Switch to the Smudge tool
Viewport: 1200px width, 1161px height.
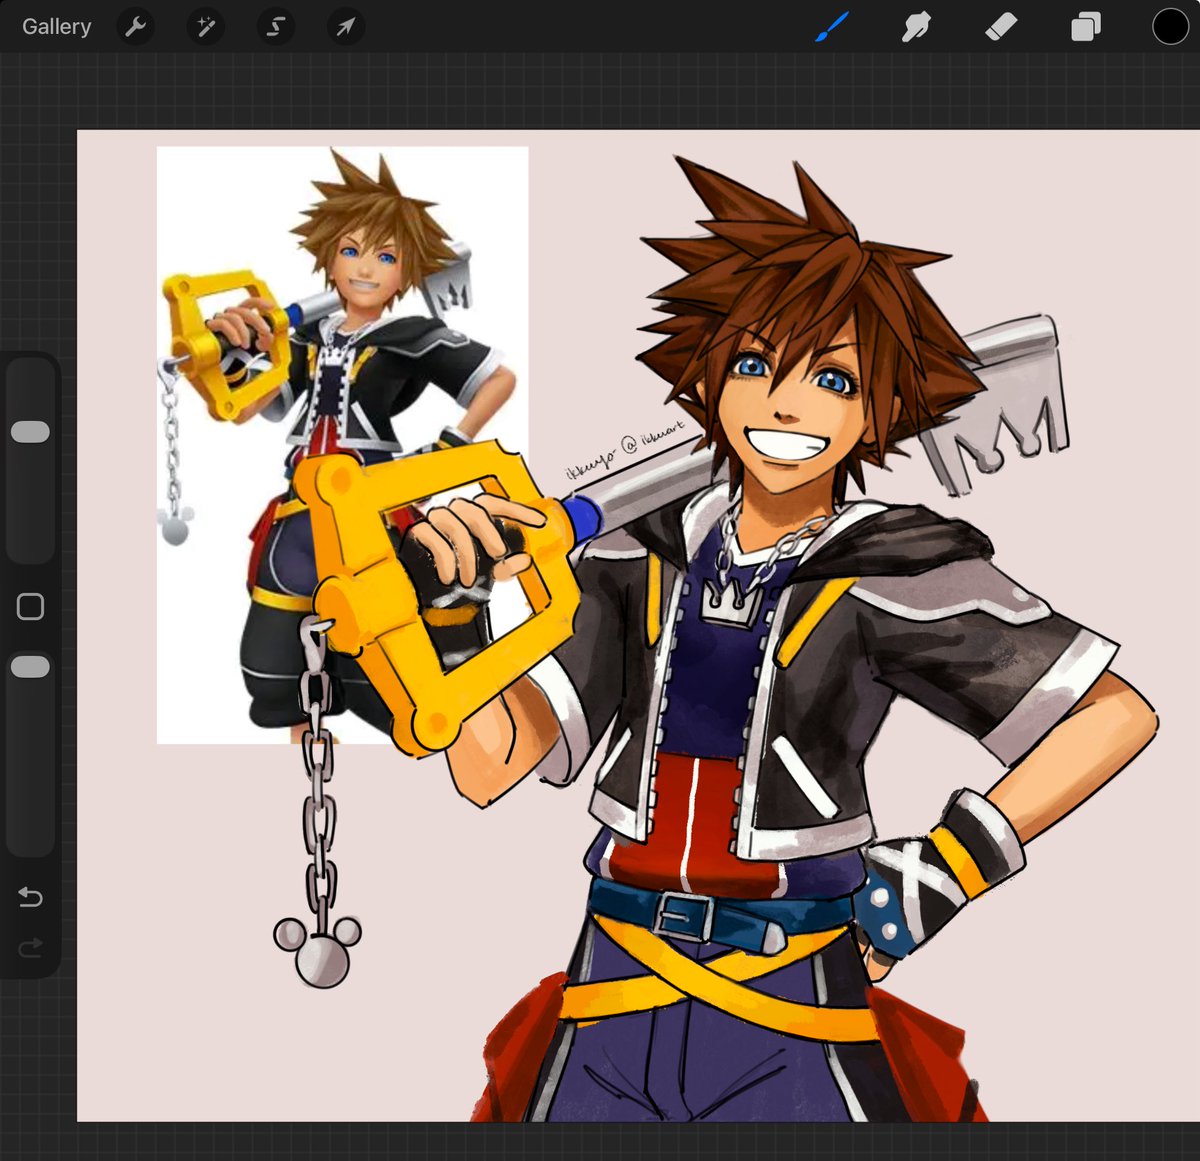[915, 26]
